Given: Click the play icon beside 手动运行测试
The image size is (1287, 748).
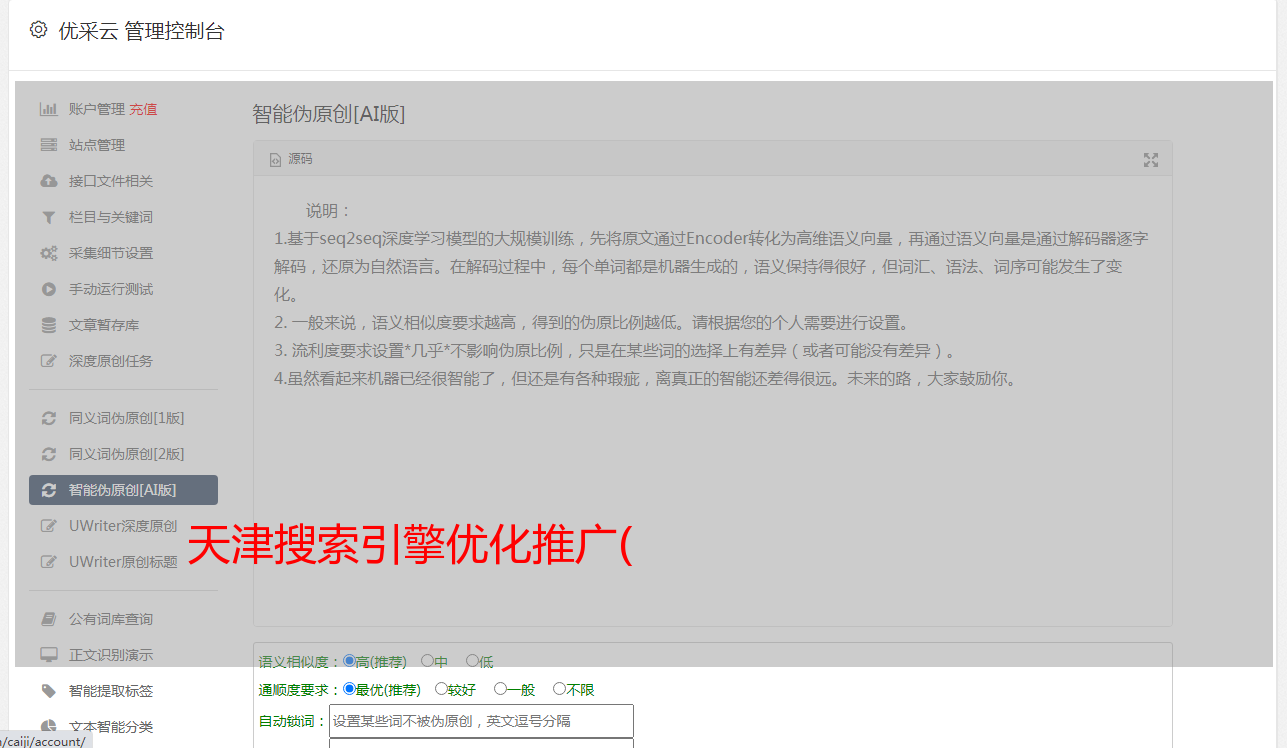Looking at the screenshot, I should (x=48, y=289).
